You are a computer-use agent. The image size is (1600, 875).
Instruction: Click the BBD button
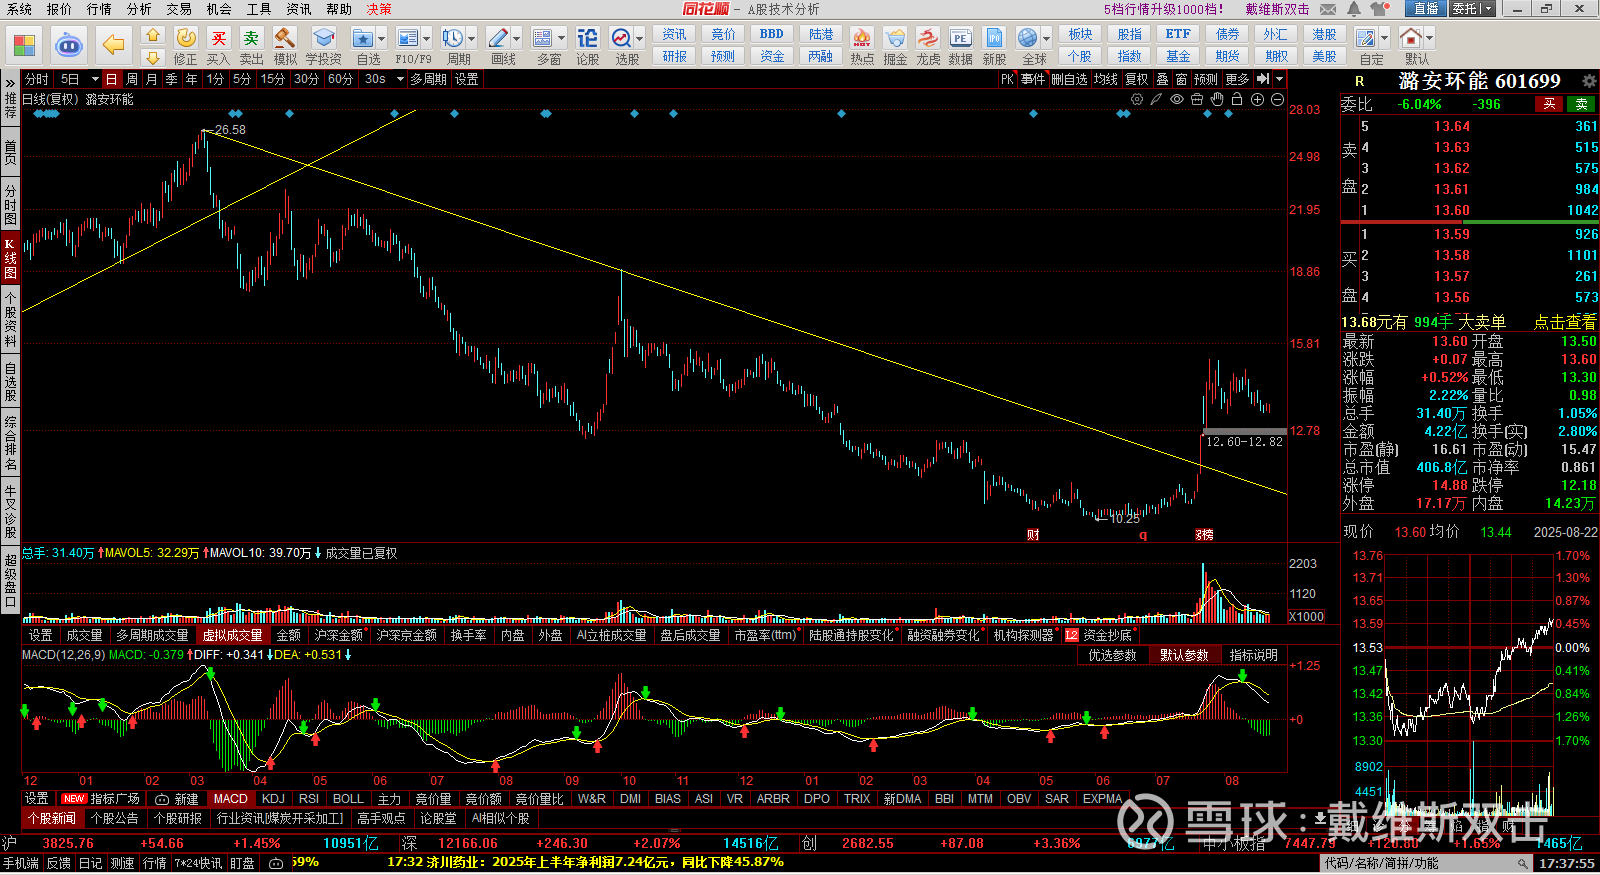coord(772,34)
